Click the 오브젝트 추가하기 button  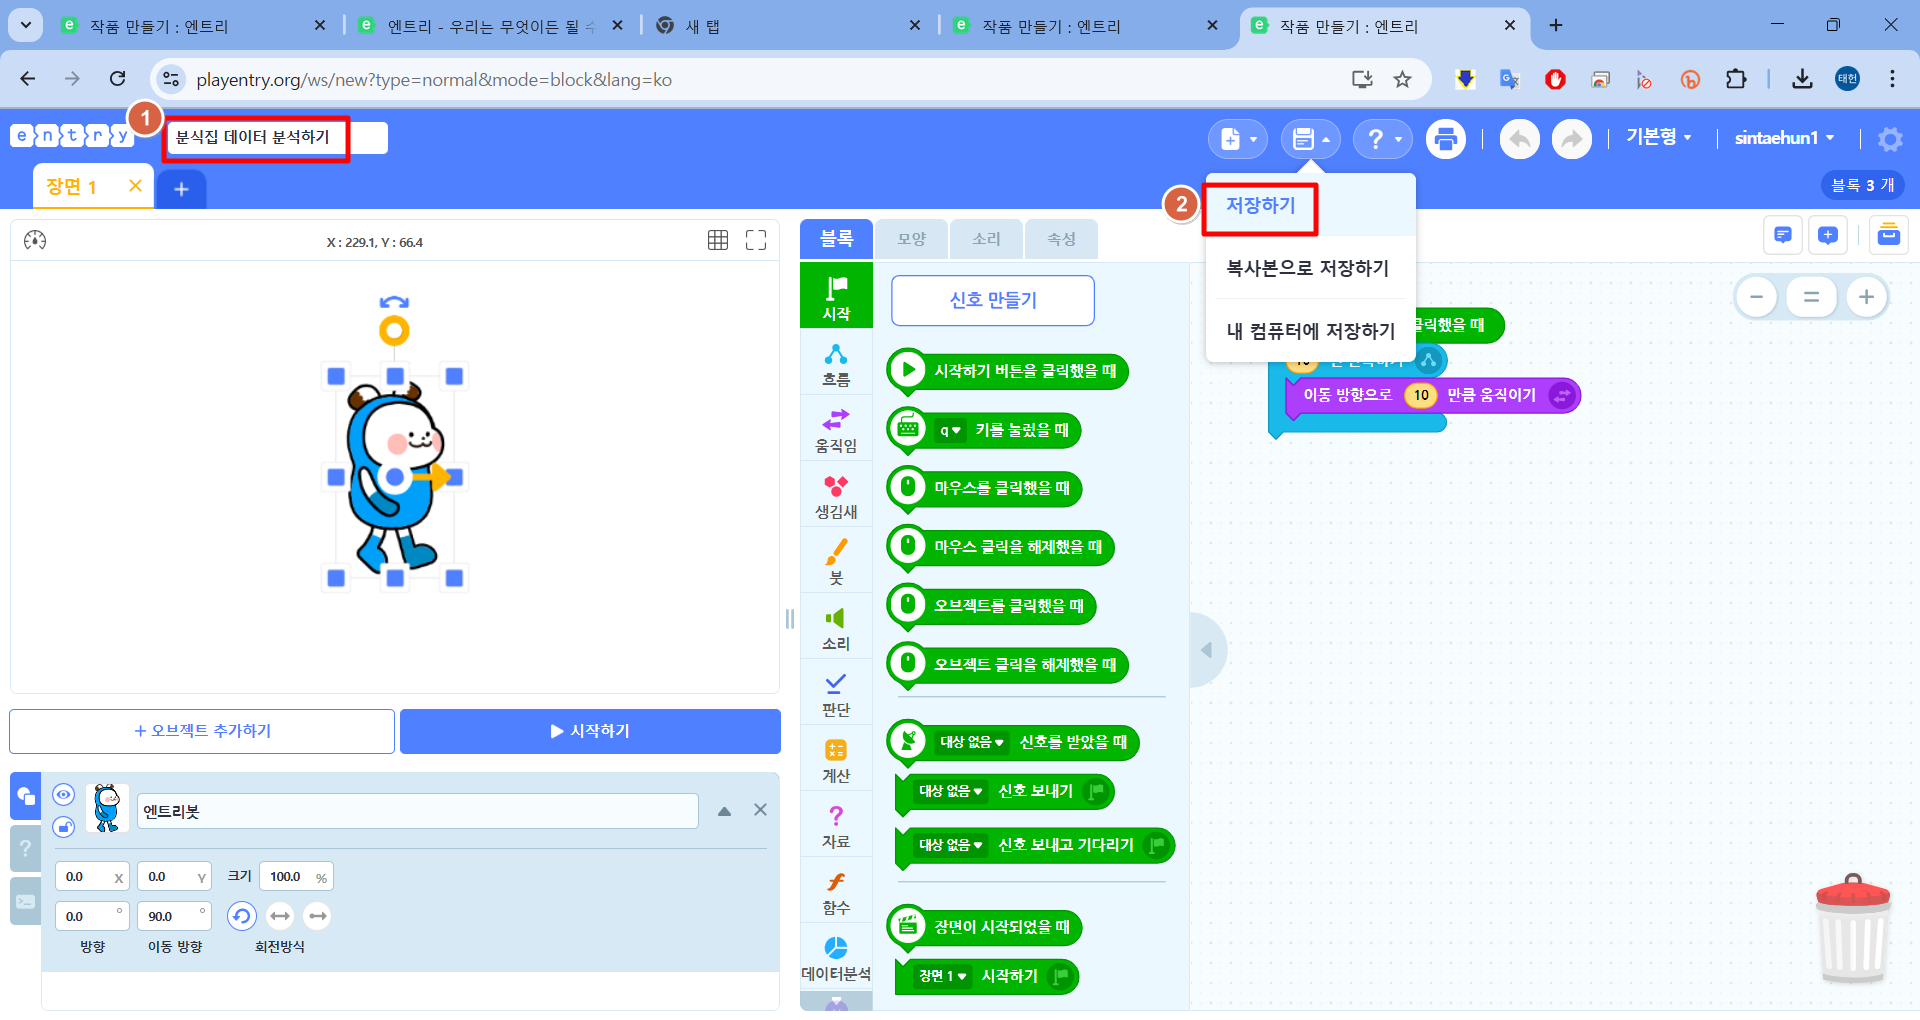tap(202, 731)
